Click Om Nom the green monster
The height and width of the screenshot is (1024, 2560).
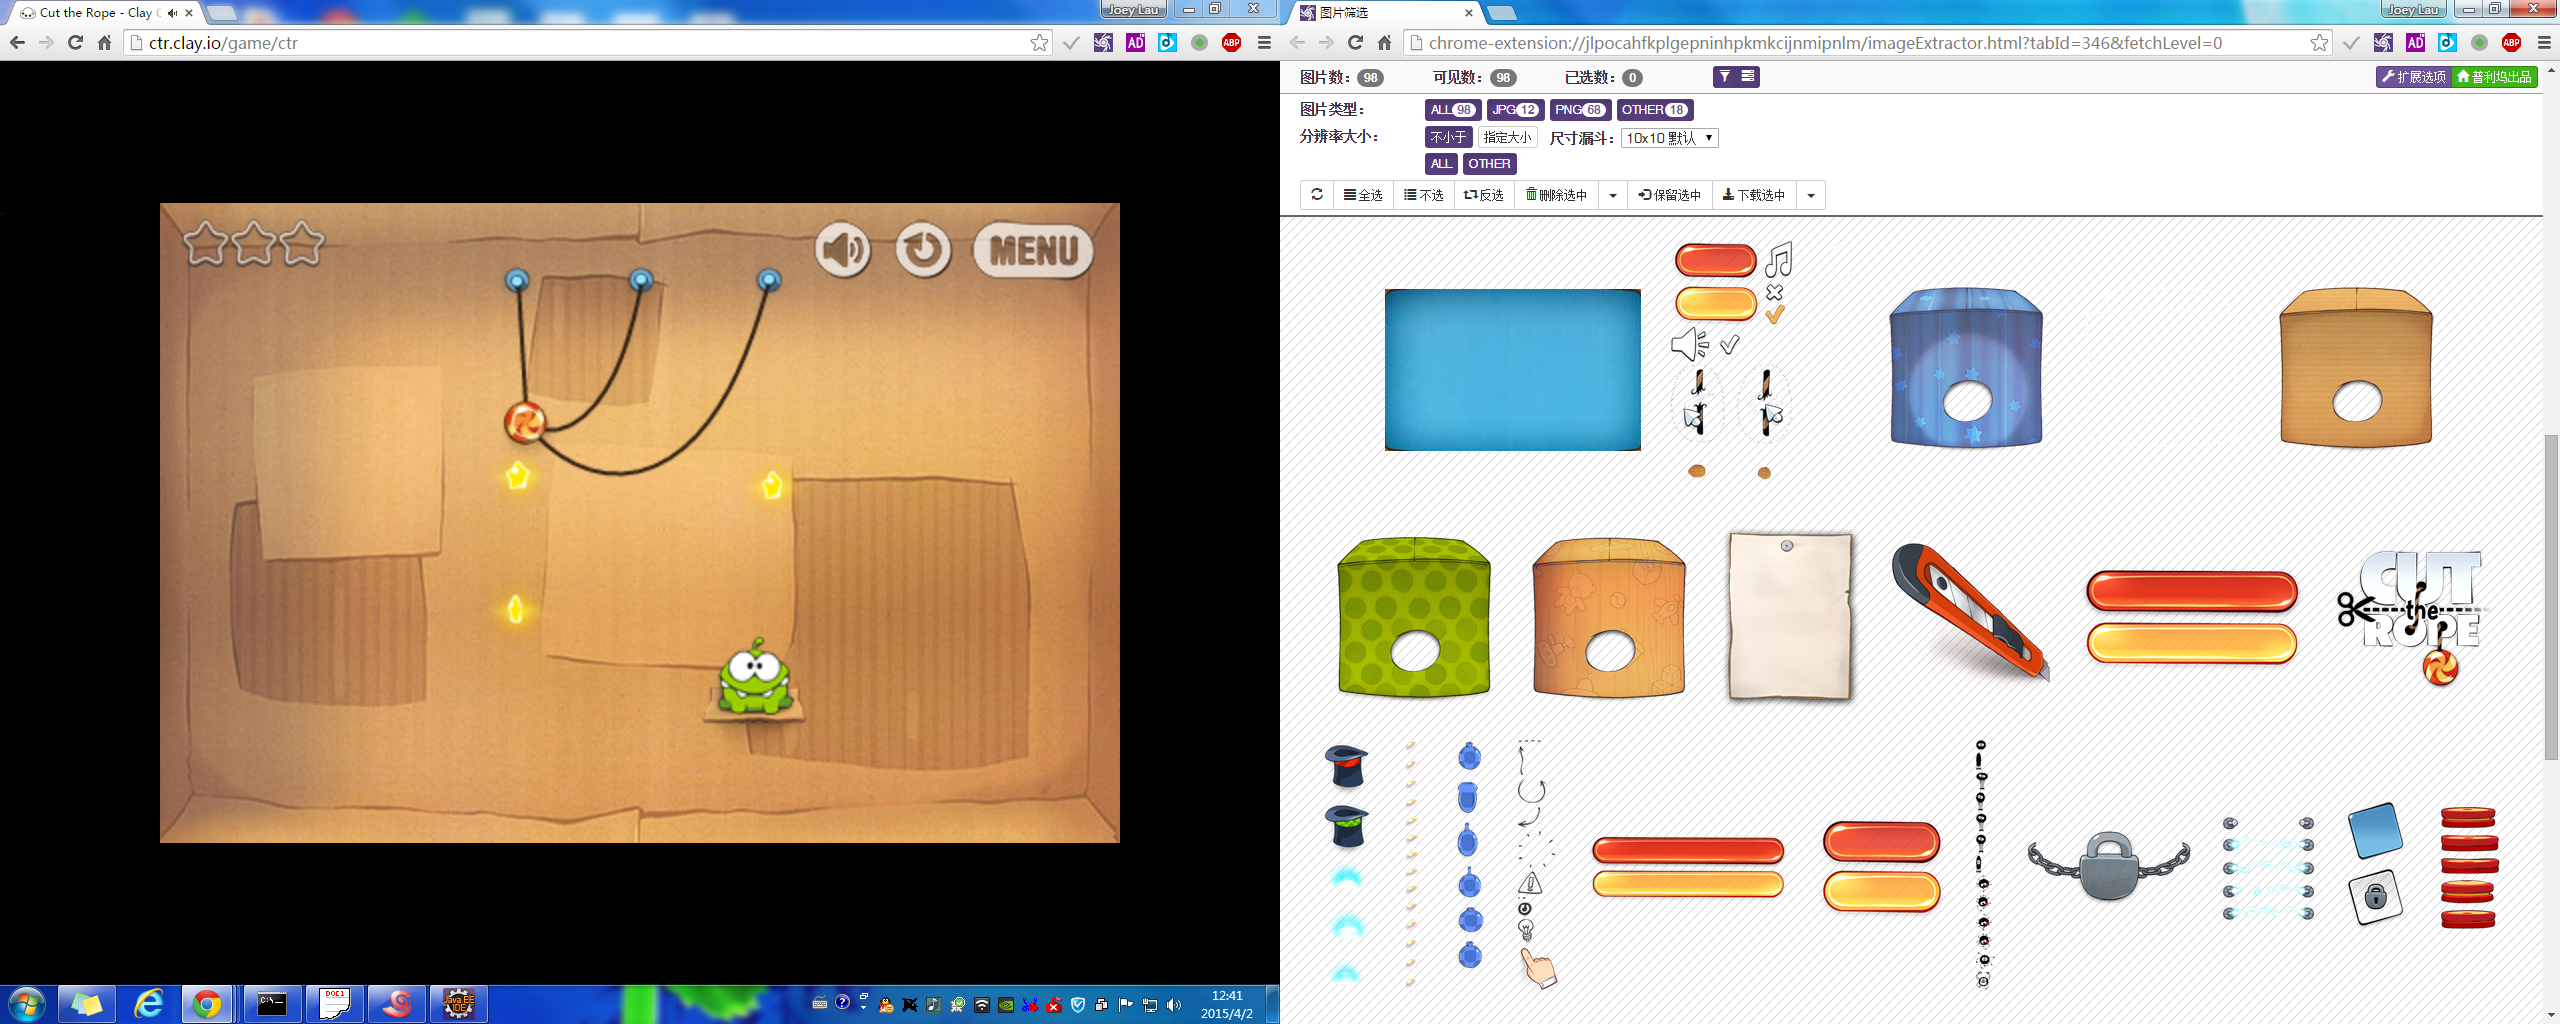pyautogui.click(x=756, y=678)
